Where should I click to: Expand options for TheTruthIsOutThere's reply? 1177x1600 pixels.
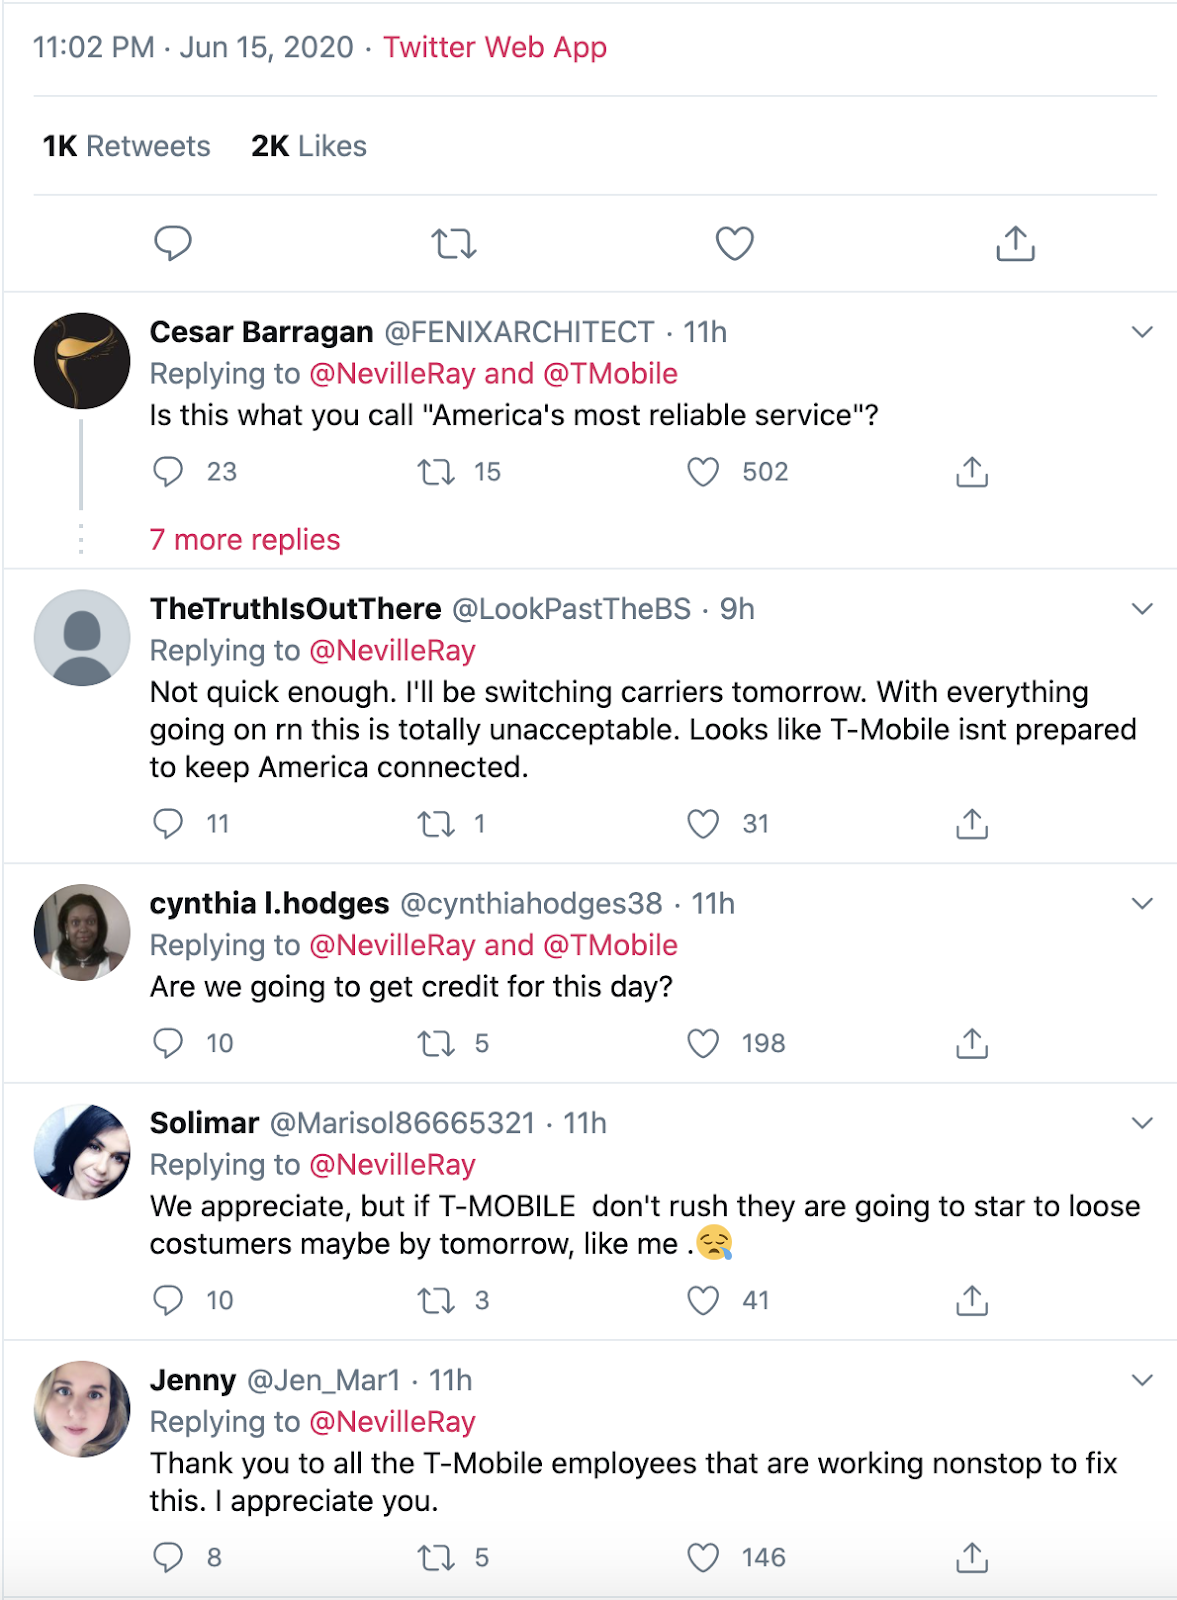coord(1142,609)
